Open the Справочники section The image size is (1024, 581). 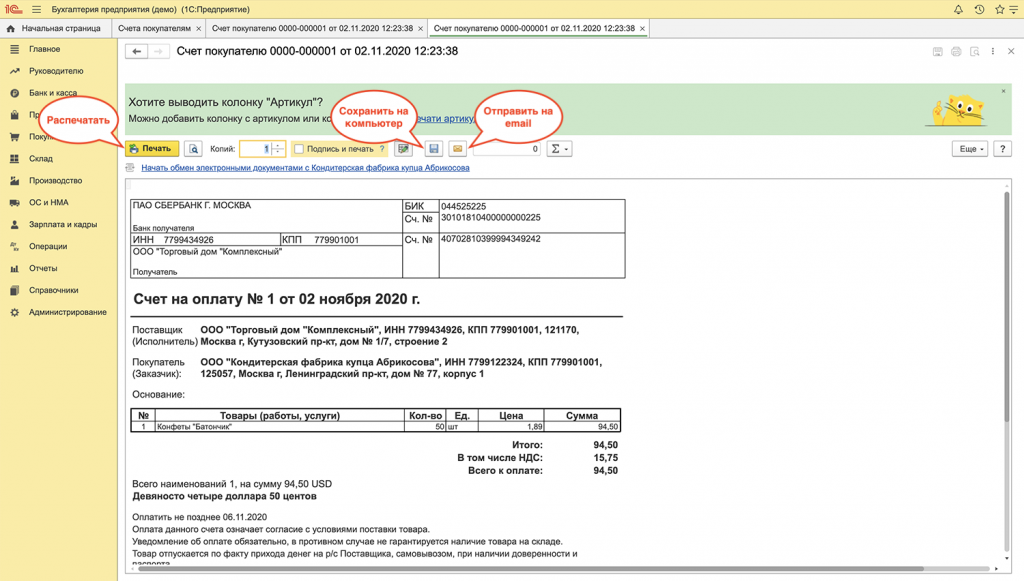click(x=54, y=290)
